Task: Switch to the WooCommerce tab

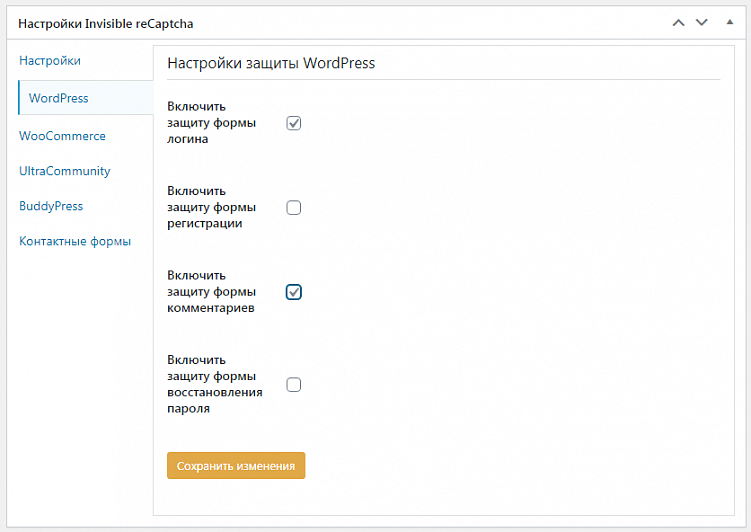Action: pyautogui.click(x=62, y=136)
